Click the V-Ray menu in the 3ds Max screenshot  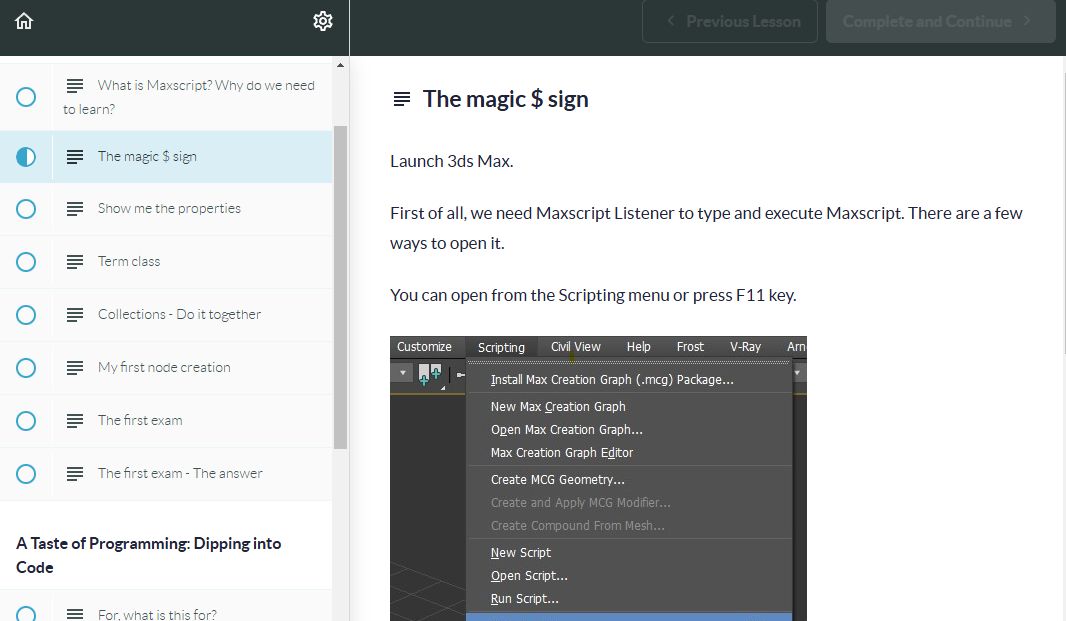pyautogui.click(x=745, y=347)
